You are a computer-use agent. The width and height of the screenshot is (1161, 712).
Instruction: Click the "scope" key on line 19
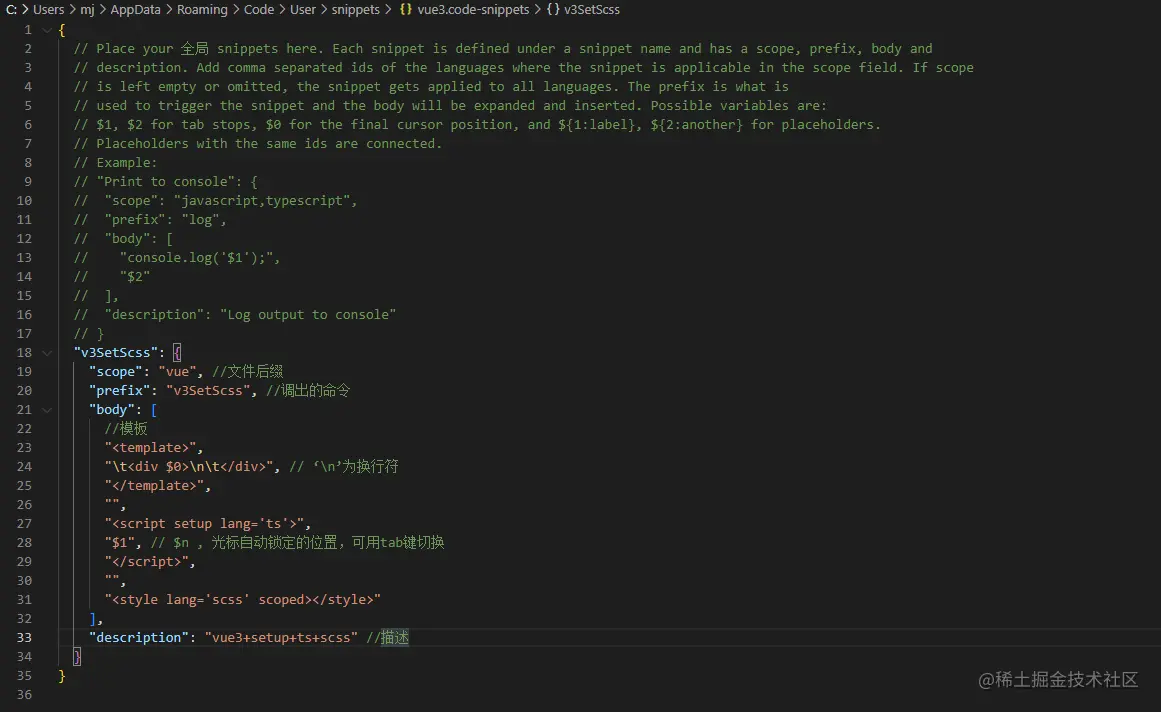point(116,372)
